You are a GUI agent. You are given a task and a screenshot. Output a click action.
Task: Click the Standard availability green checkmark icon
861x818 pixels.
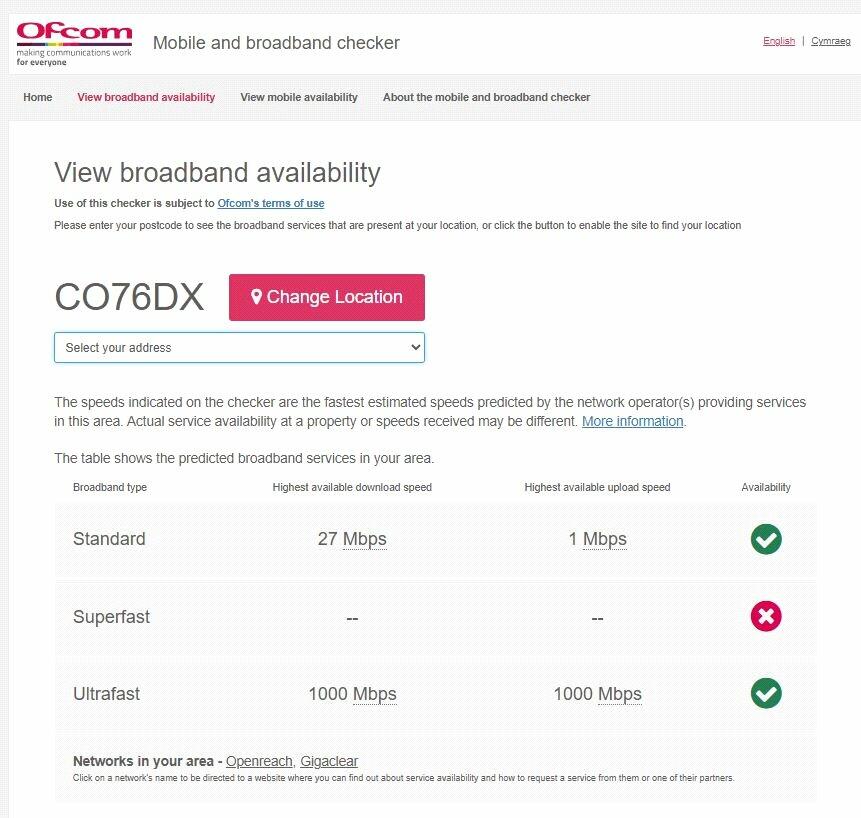click(x=766, y=539)
